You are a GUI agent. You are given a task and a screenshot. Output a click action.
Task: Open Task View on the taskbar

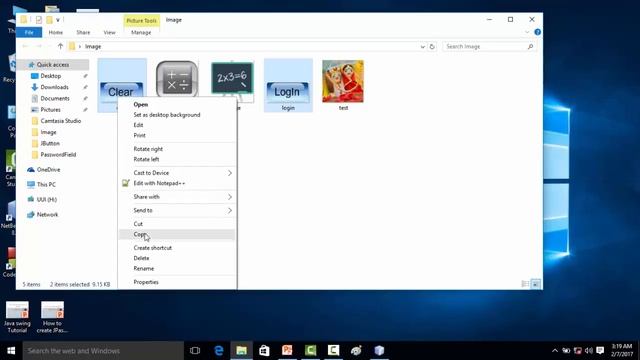(x=195, y=351)
